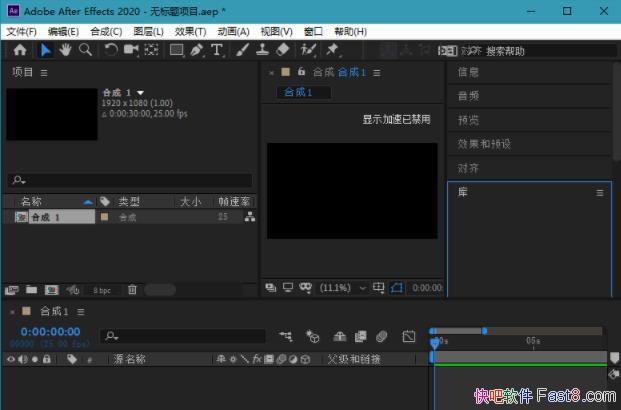
Task: Open the Draft 3D icon in timeline
Action: 313,336
